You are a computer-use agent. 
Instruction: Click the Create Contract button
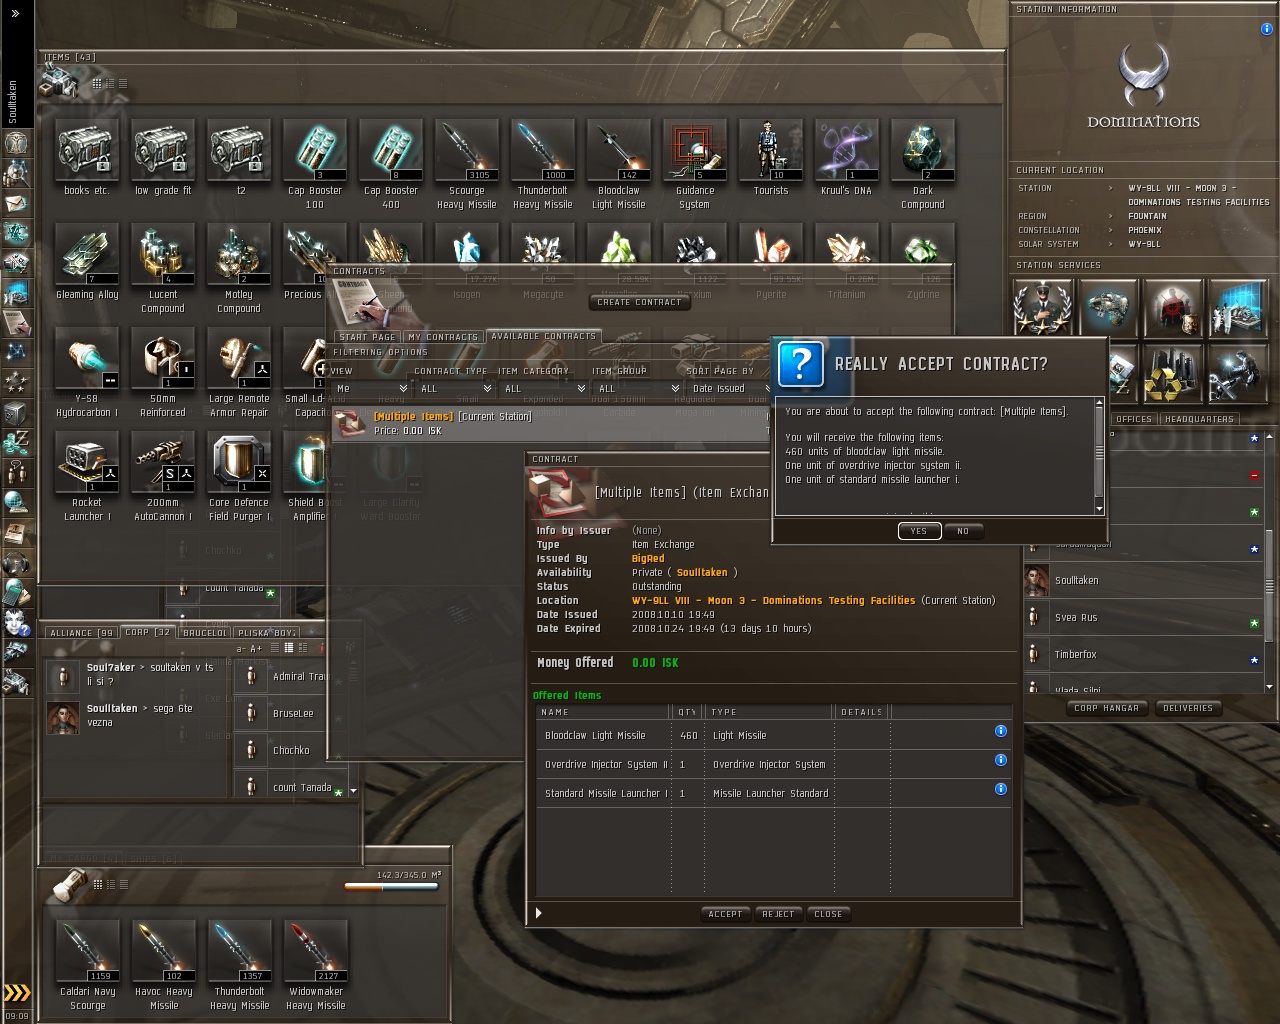click(639, 302)
